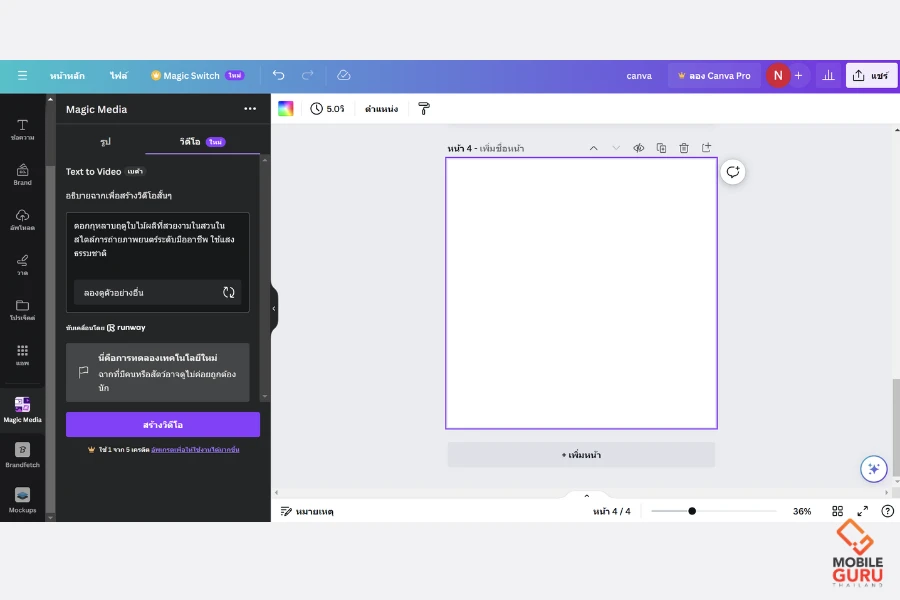Click the add comment bubble icon
Viewport: 900px width, 600px height.
click(x=733, y=172)
